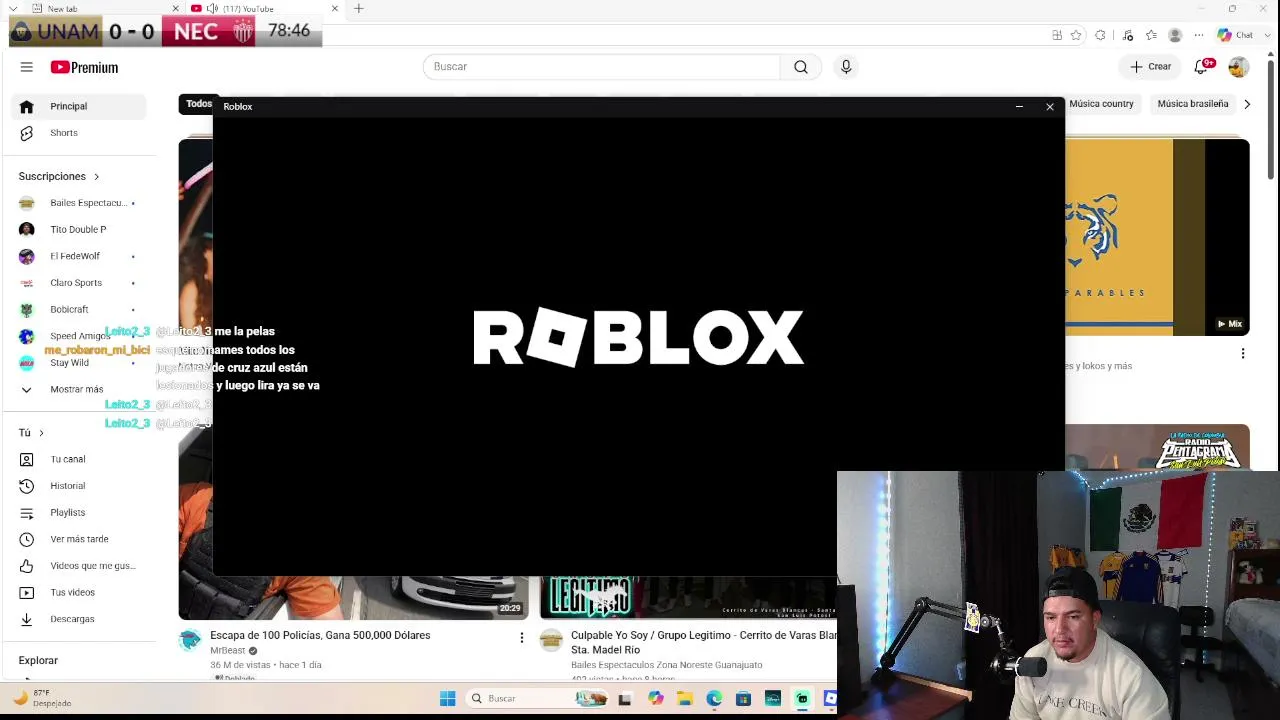The width and height of the screenshot is (1280, 720).
Task: Open the browser profile icon
Action: coord(1175,35)
